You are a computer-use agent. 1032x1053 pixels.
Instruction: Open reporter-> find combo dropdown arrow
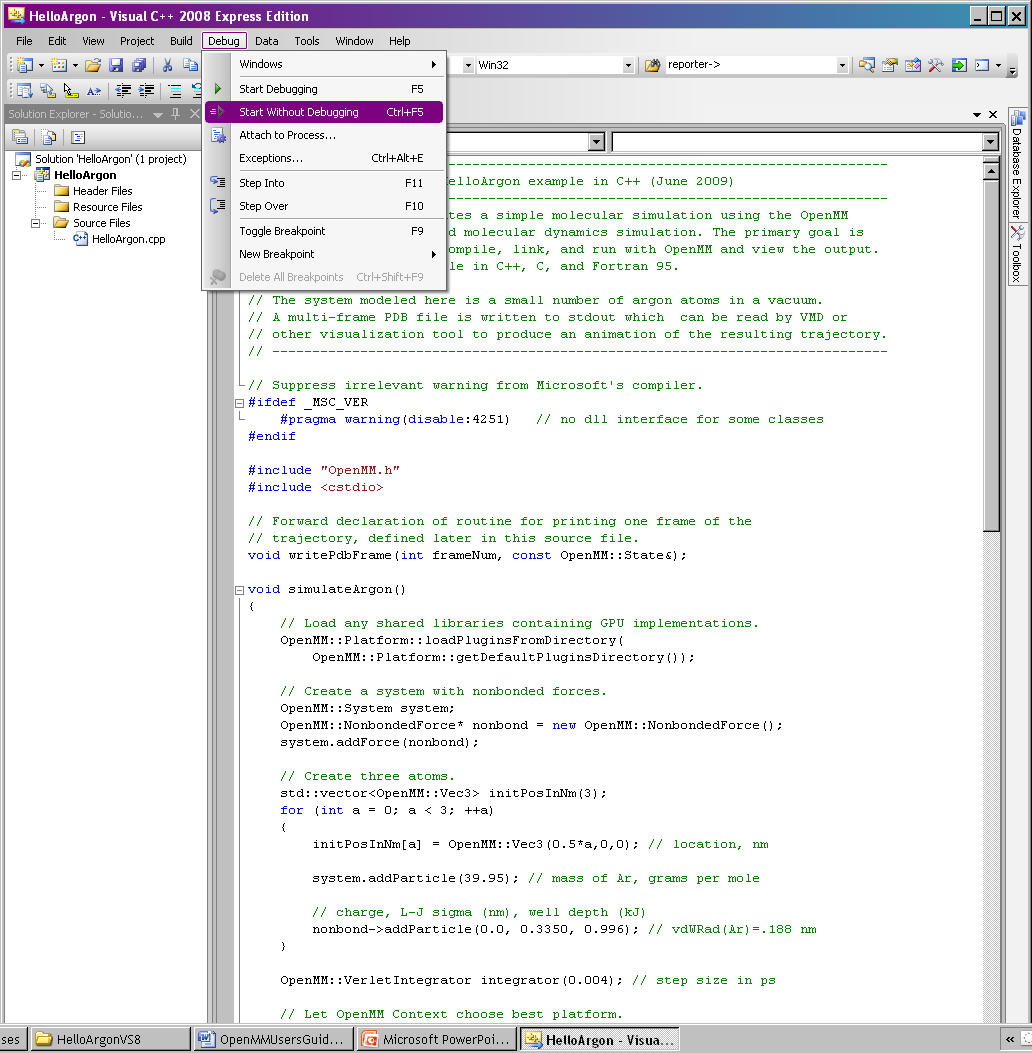(x=841, y=65)
